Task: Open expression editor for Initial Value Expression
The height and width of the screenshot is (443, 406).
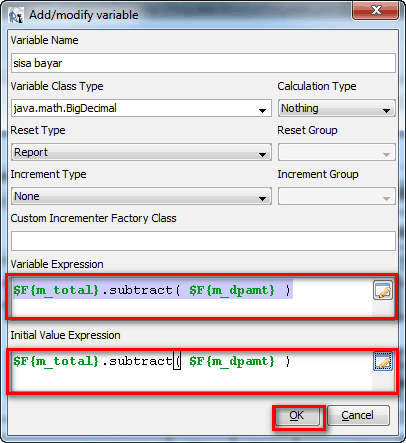Action: click(383, 361)
